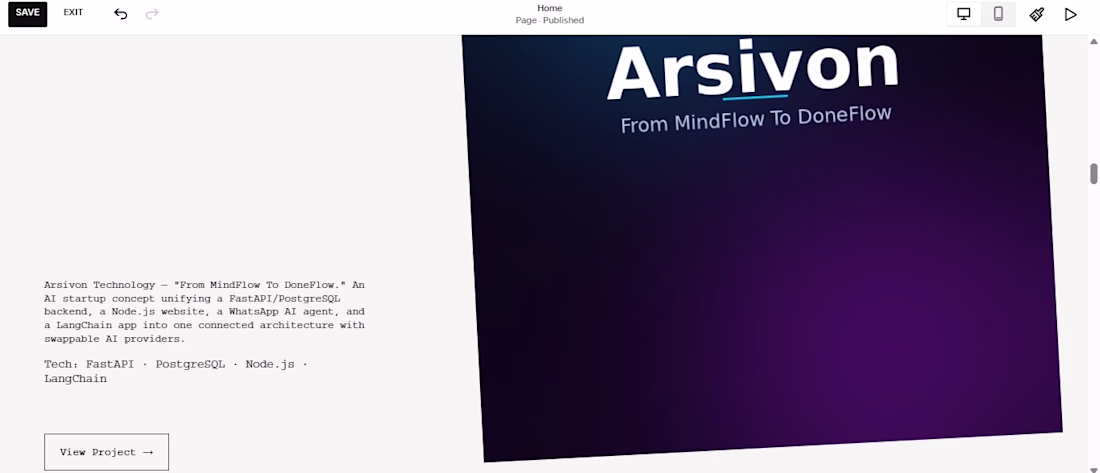Preview site with play icon

pos(1070,14)
